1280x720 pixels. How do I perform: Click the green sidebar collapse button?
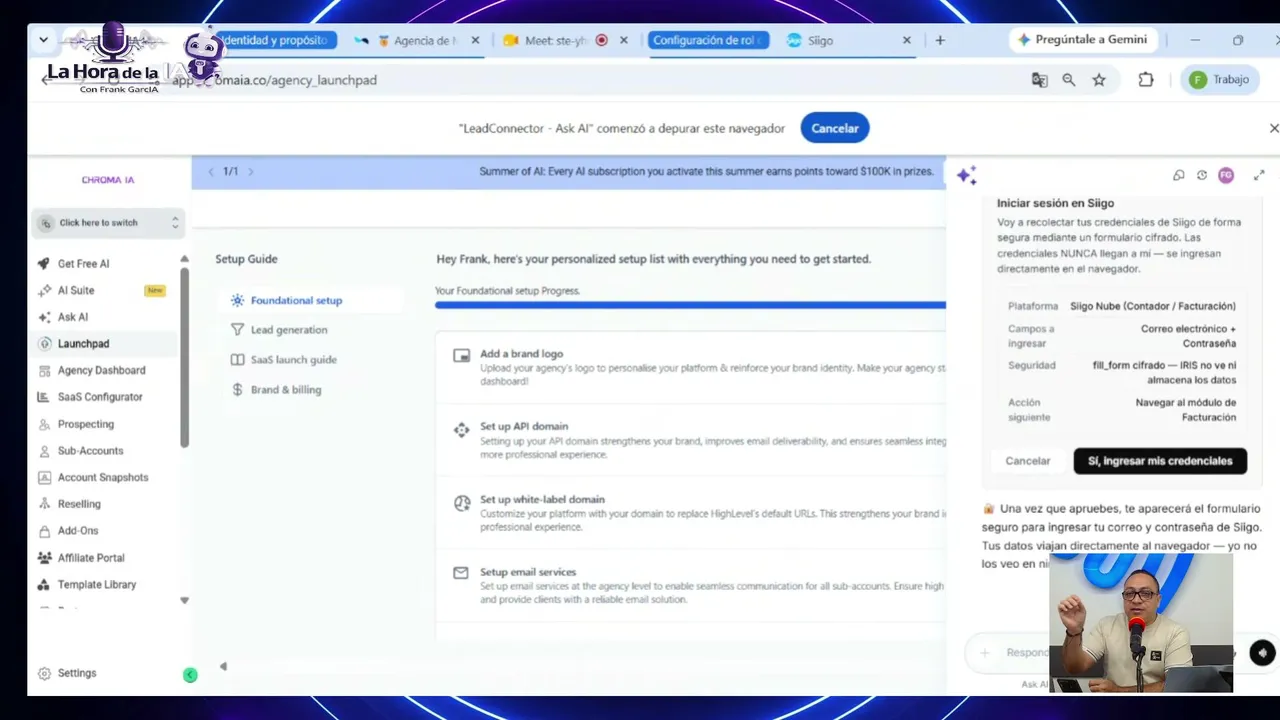(190, 675)
